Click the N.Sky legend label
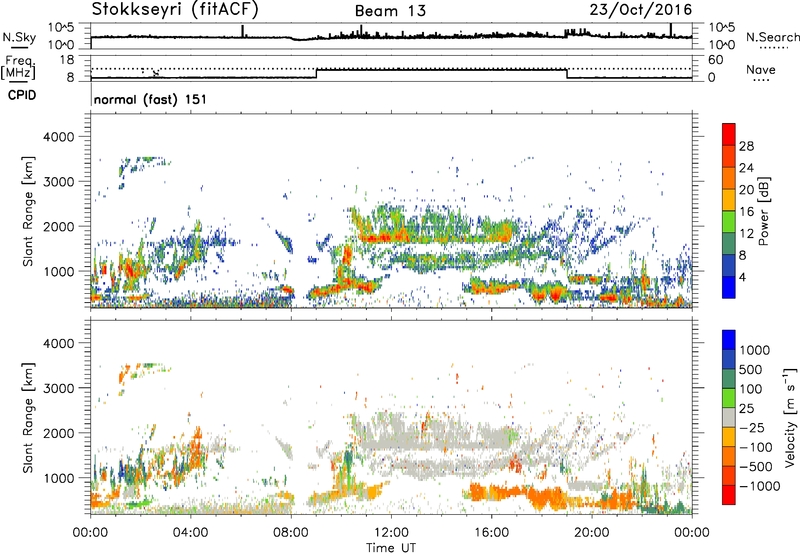The height and width of the screenshot is (554, 800). pyautogui.click(x=19, y=37)
